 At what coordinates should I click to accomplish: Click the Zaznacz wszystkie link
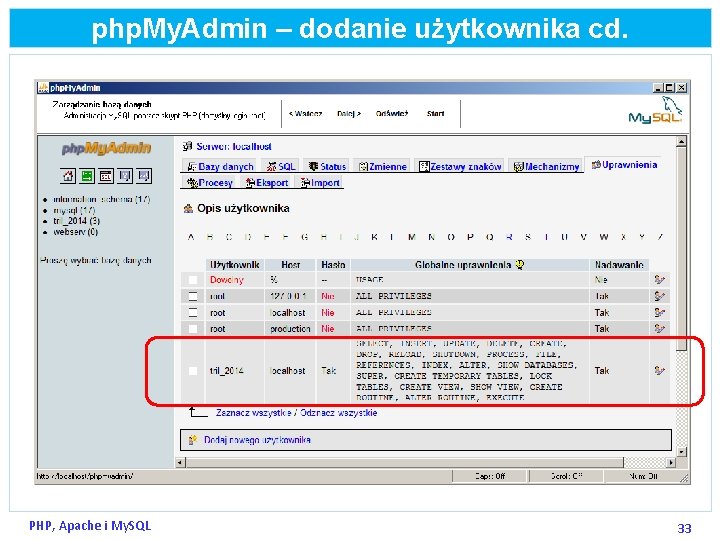pos(253,413)
